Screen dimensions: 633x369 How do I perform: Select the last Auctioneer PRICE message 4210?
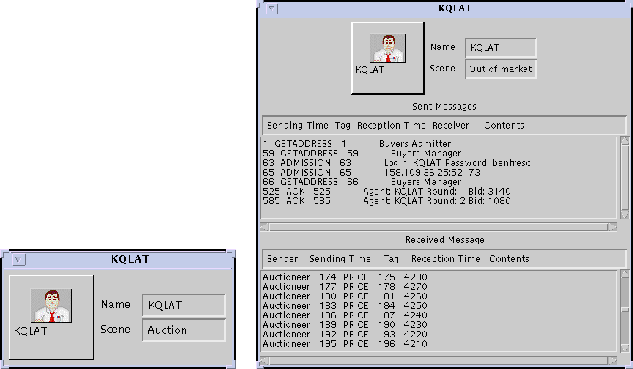pos(345,344)
